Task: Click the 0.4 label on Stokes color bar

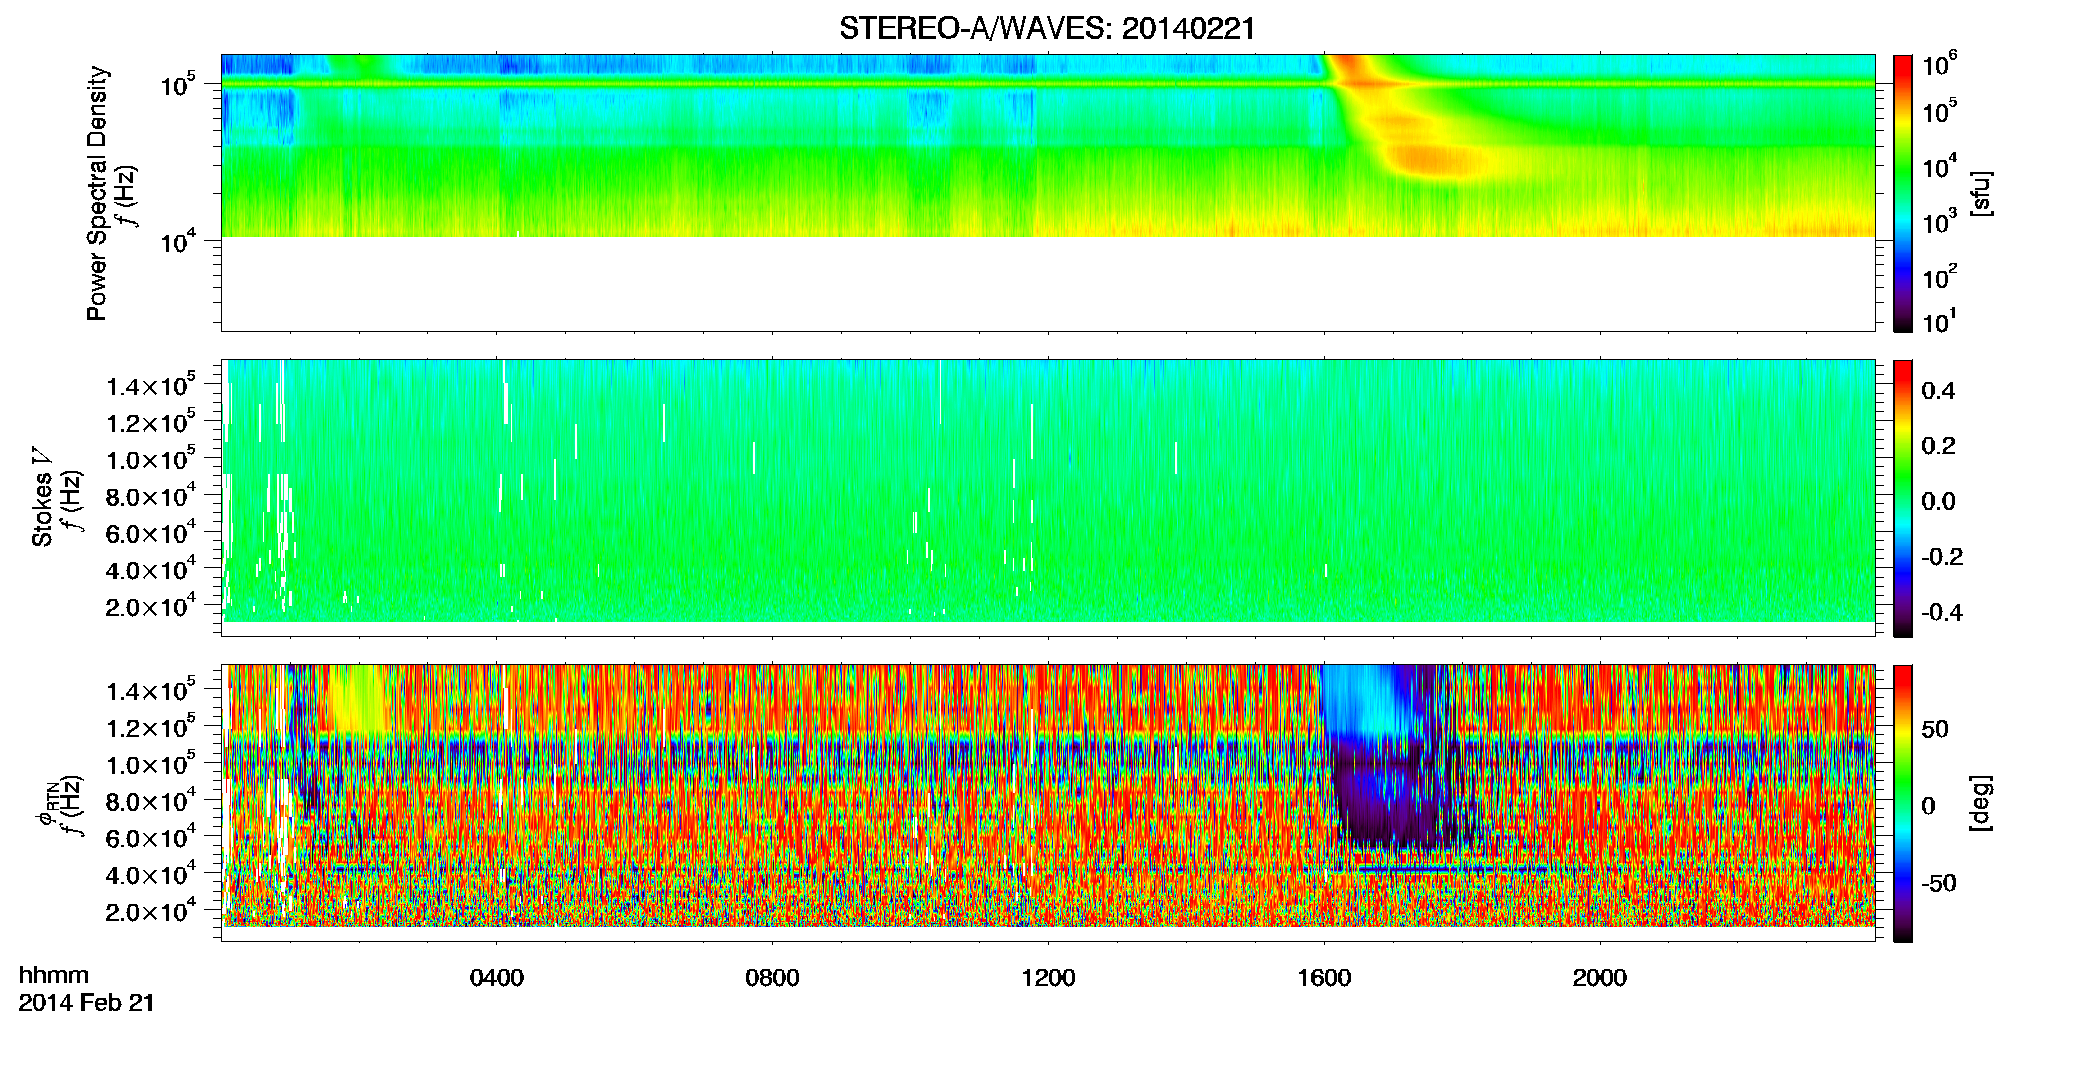Action: point(1938,391)
